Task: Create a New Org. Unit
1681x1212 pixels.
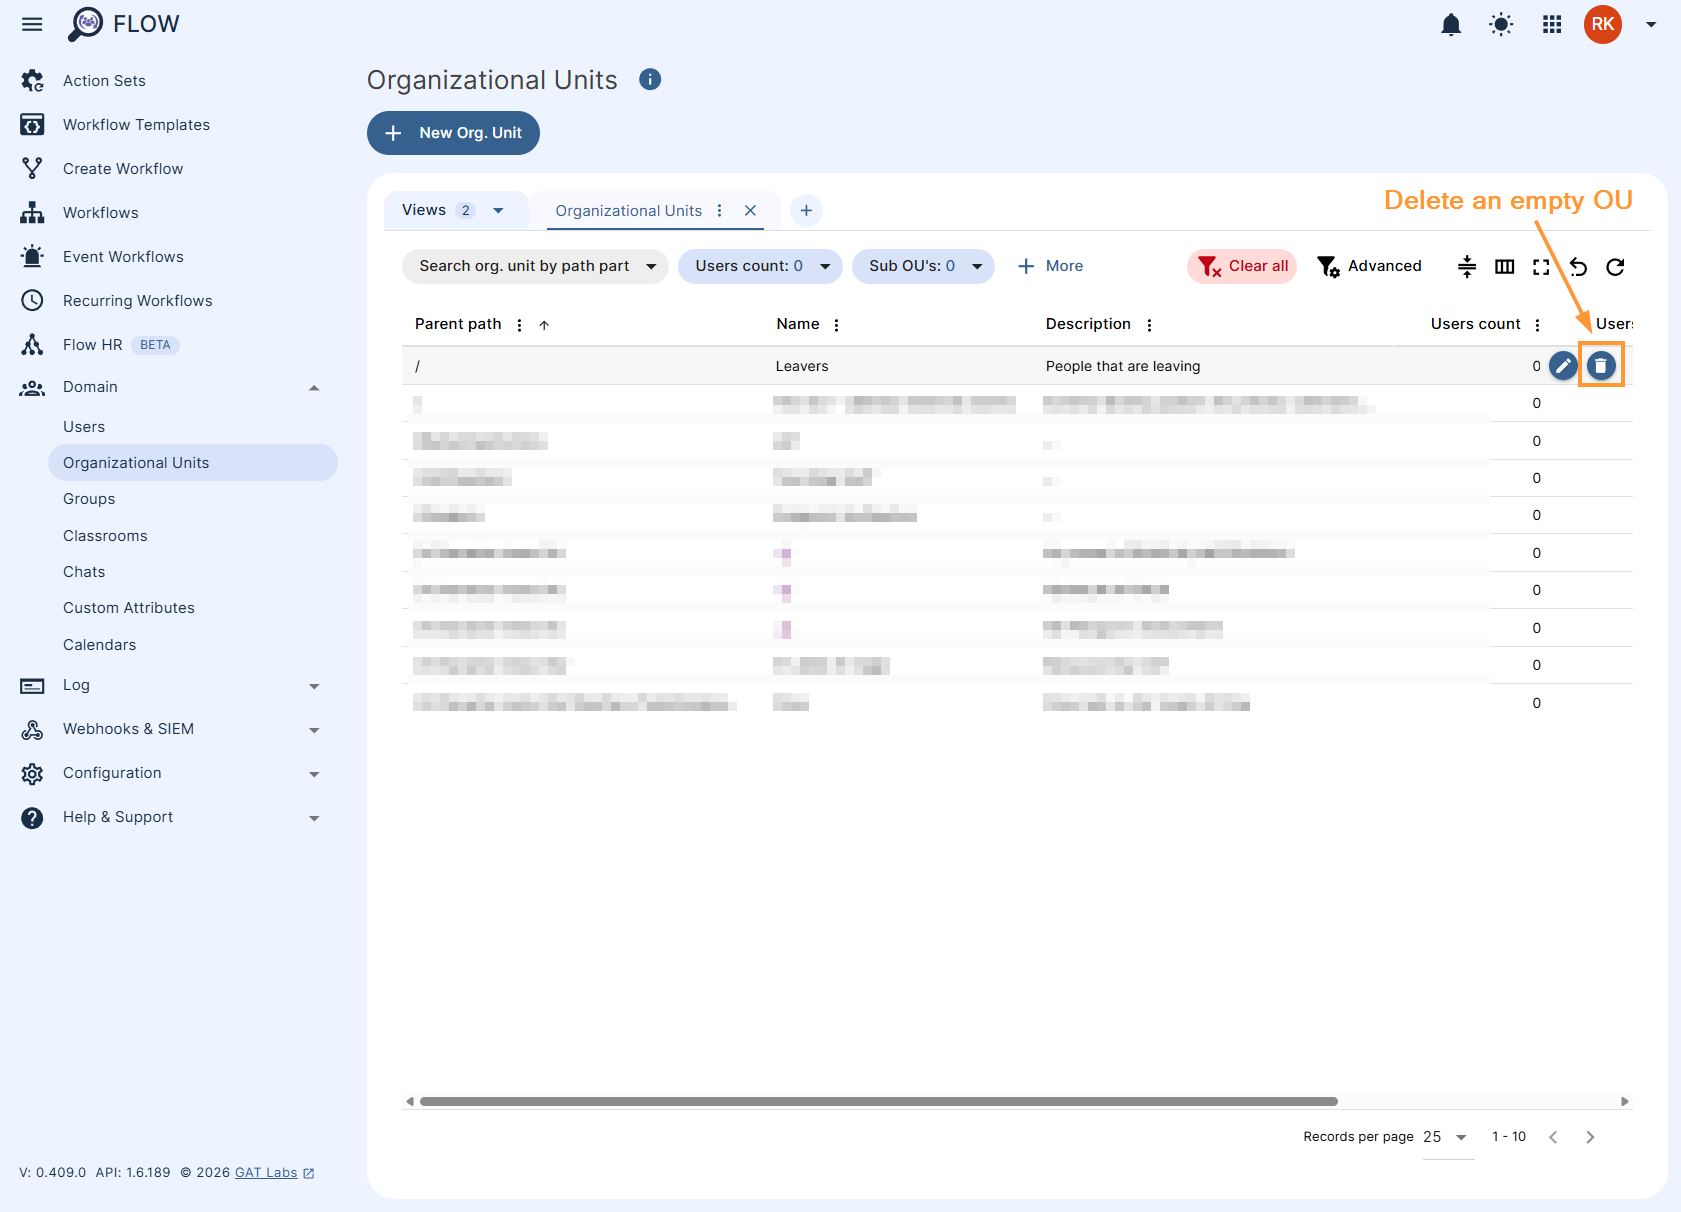Action: click(452, 132)
